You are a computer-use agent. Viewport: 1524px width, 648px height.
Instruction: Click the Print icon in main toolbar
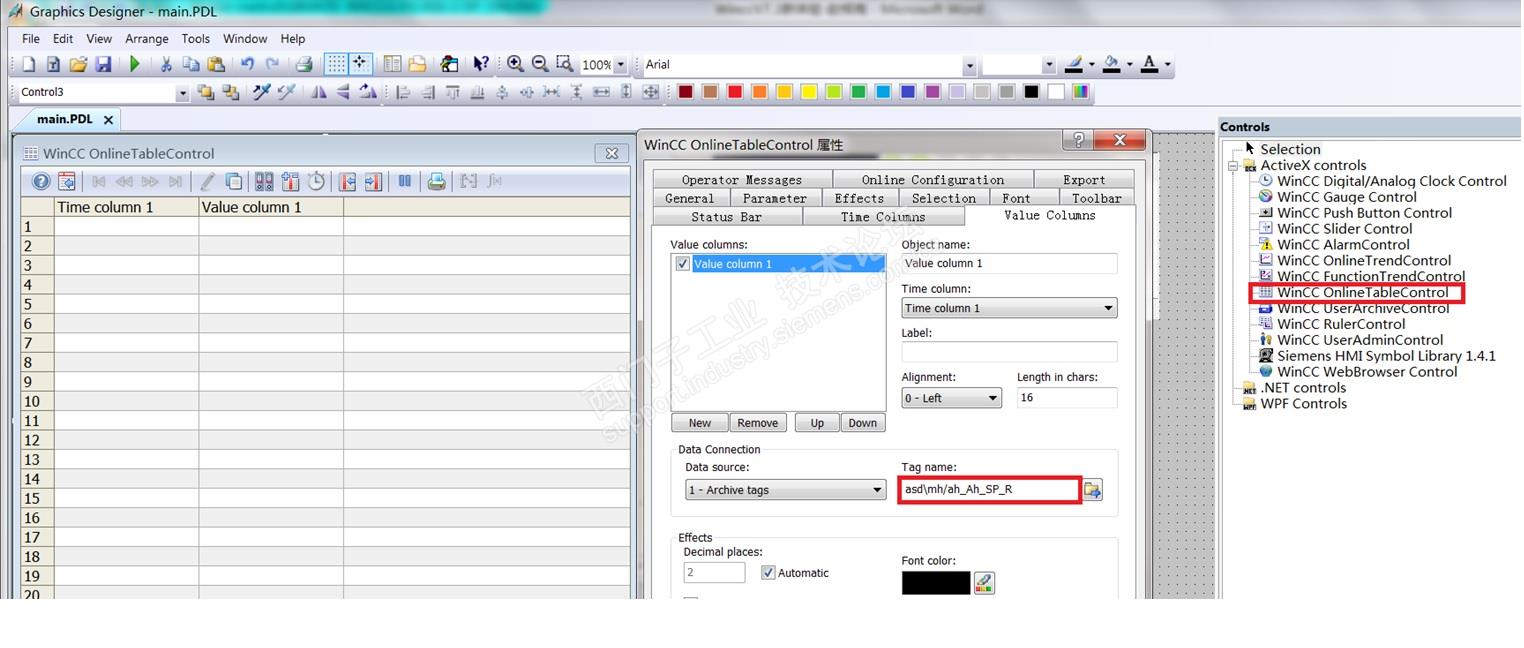[x=304, y=64]
